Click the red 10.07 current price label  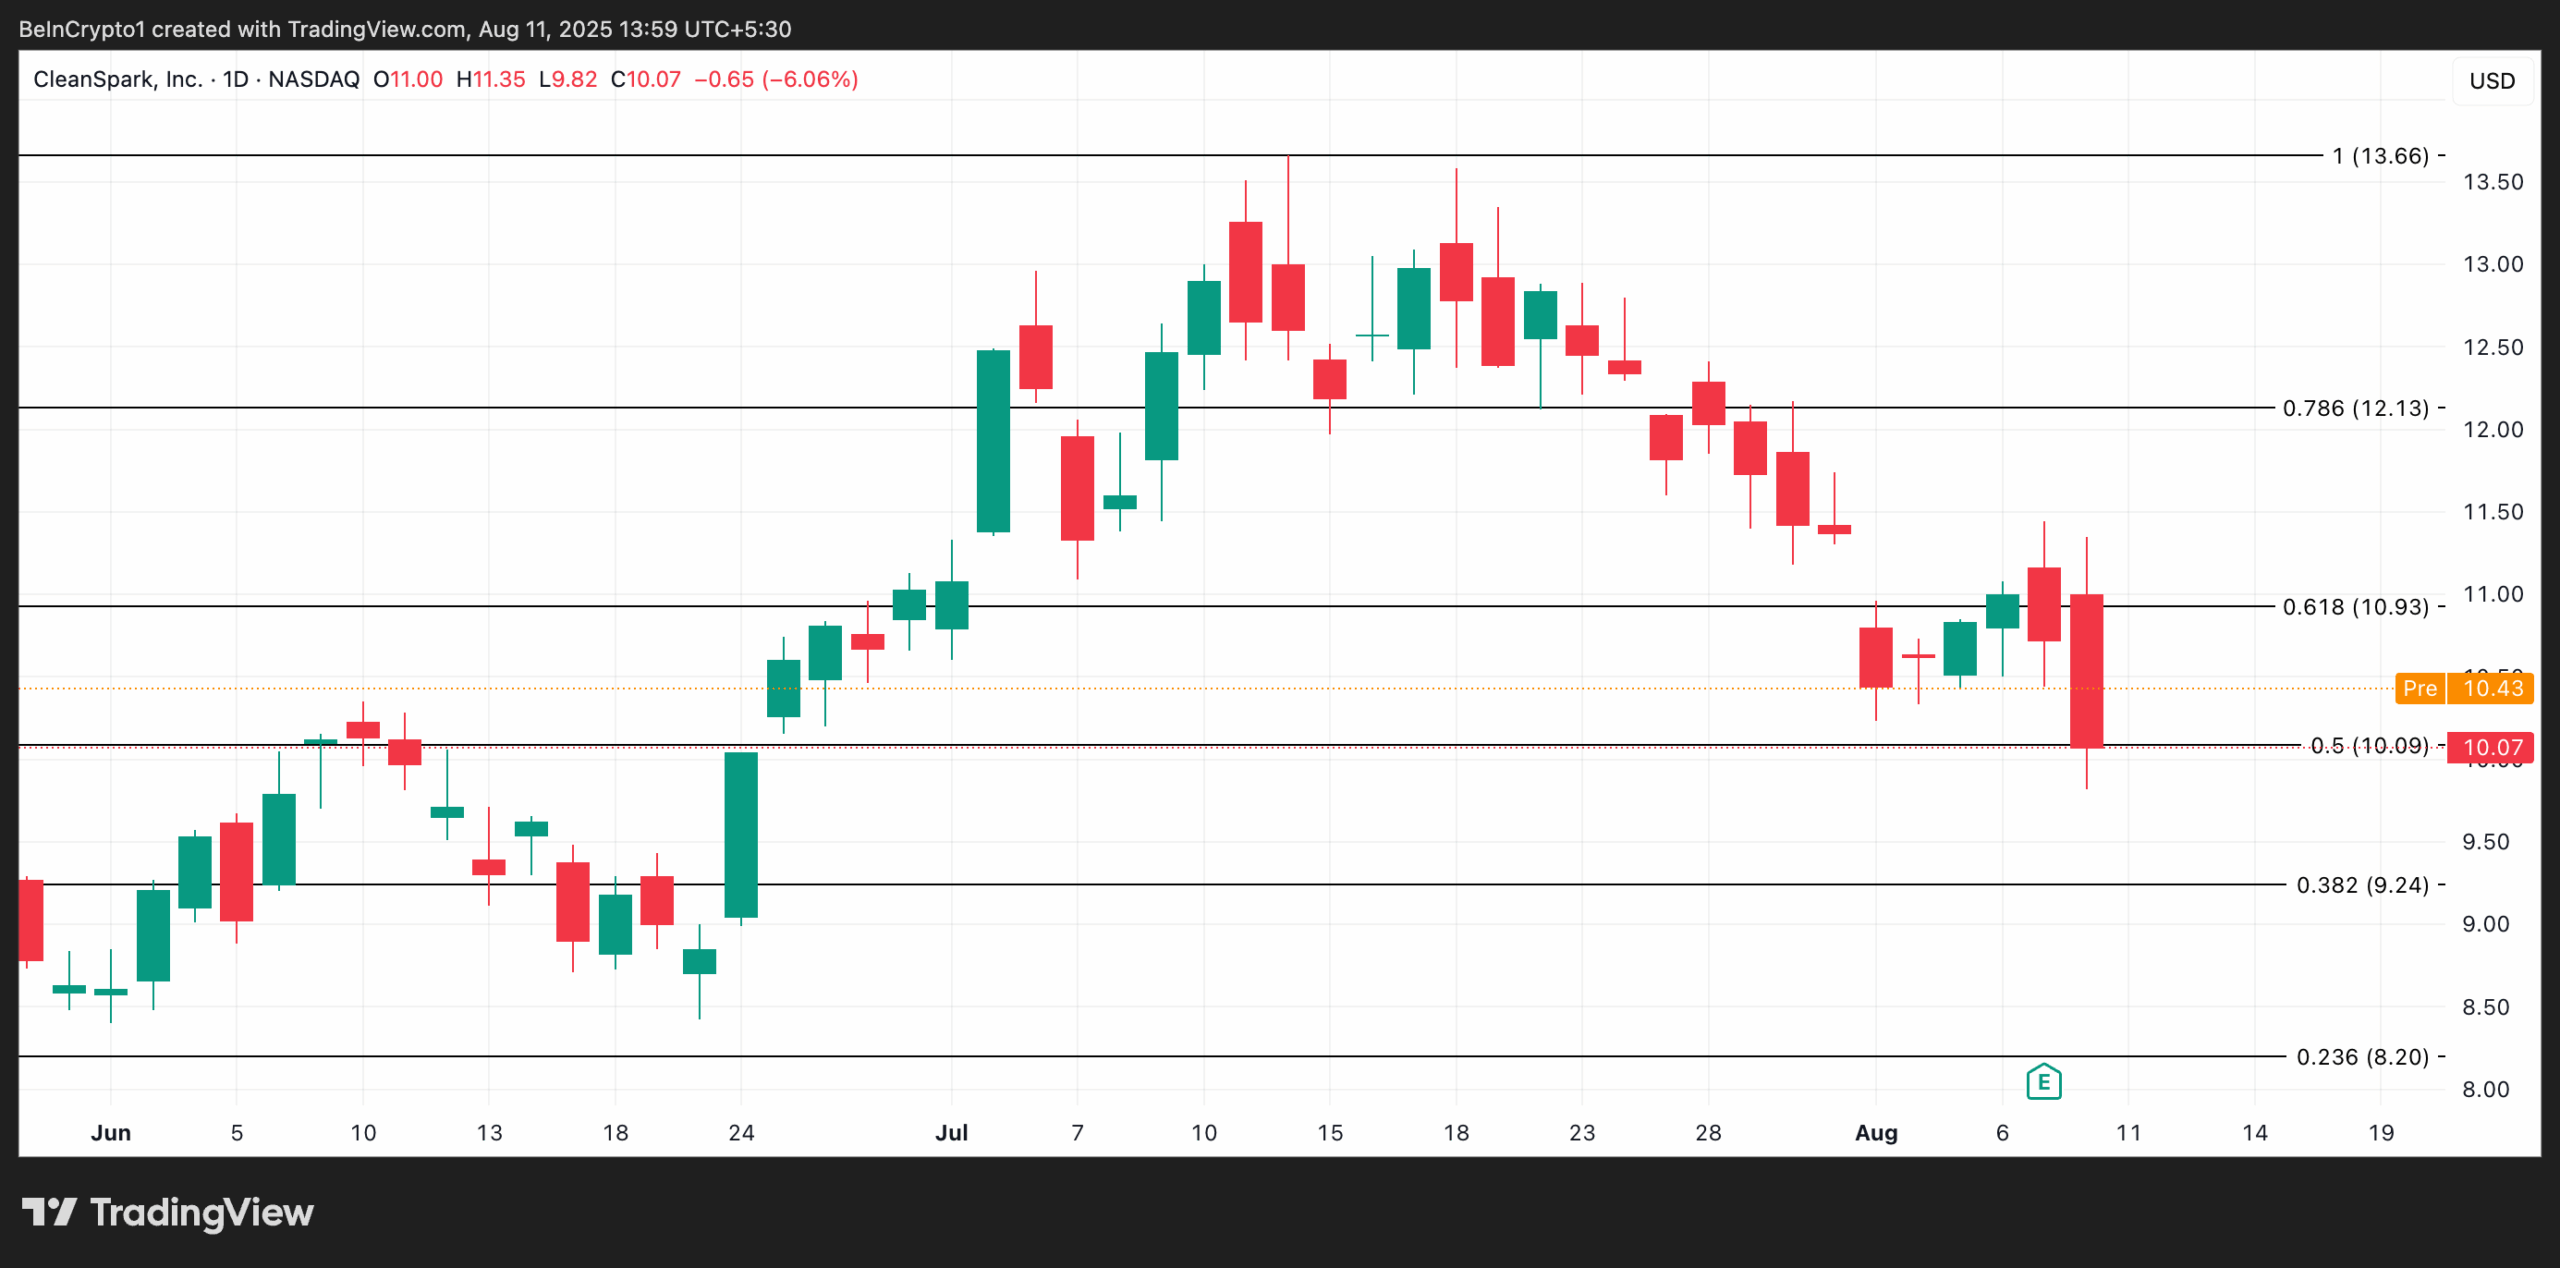coord(2490,747)
